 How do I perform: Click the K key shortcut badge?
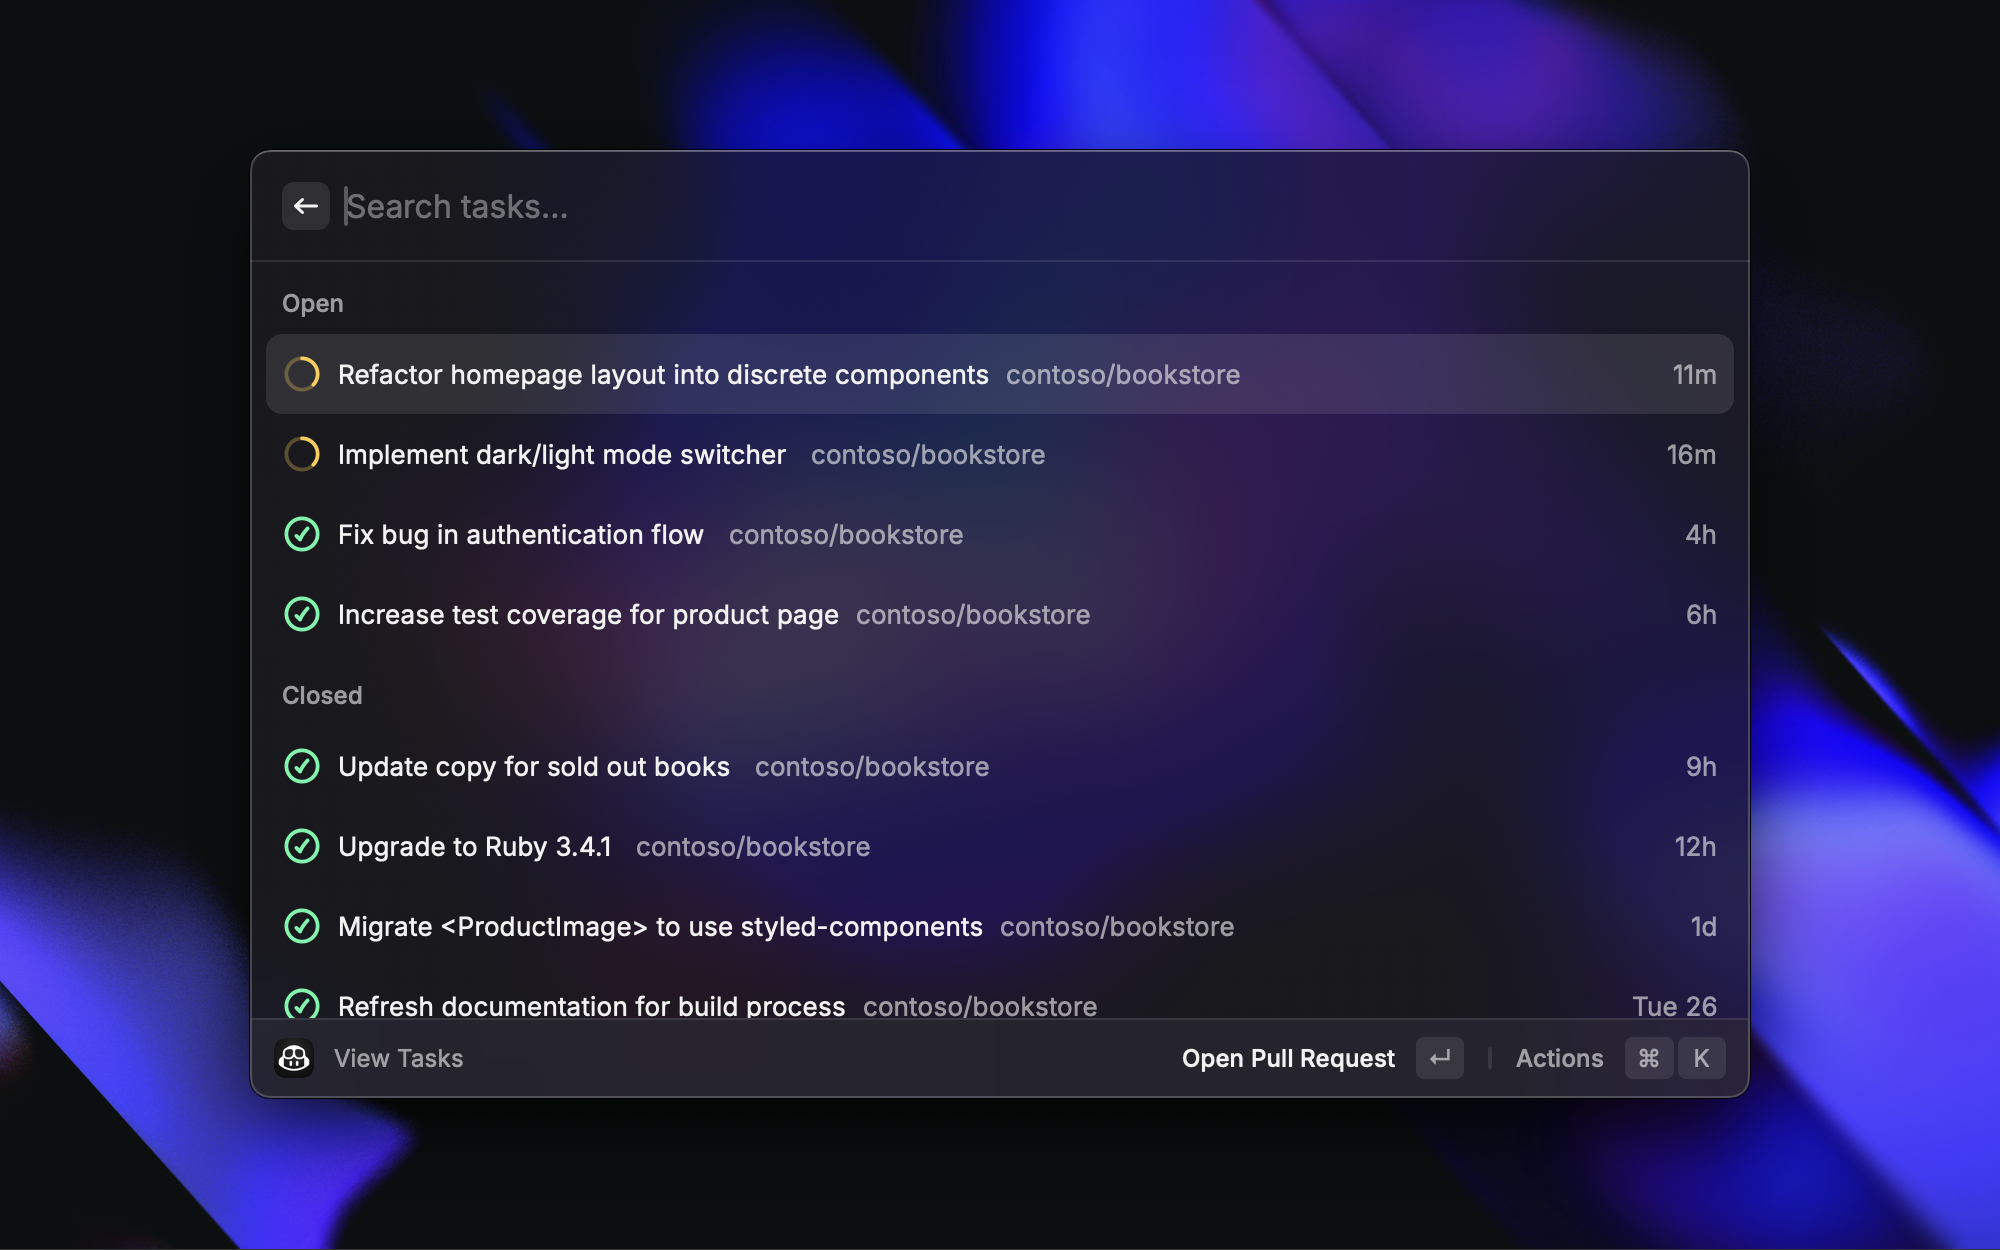1701,1058
